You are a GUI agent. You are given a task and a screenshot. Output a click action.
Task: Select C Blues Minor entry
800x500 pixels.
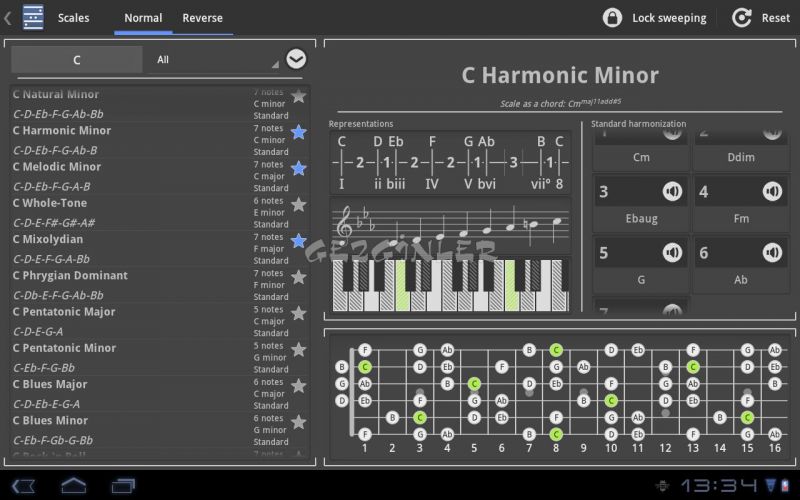tap(160, 430)
